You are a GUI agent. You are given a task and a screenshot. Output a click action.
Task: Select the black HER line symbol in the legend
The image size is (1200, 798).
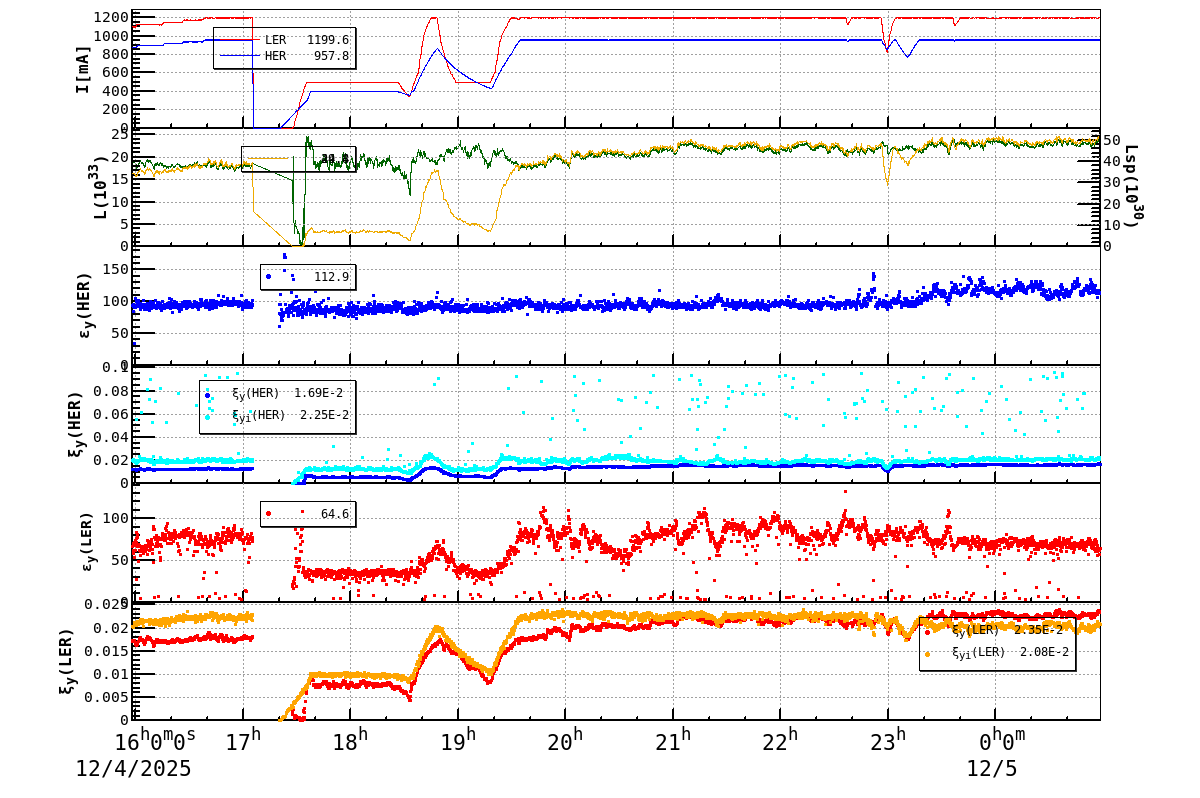240,55
